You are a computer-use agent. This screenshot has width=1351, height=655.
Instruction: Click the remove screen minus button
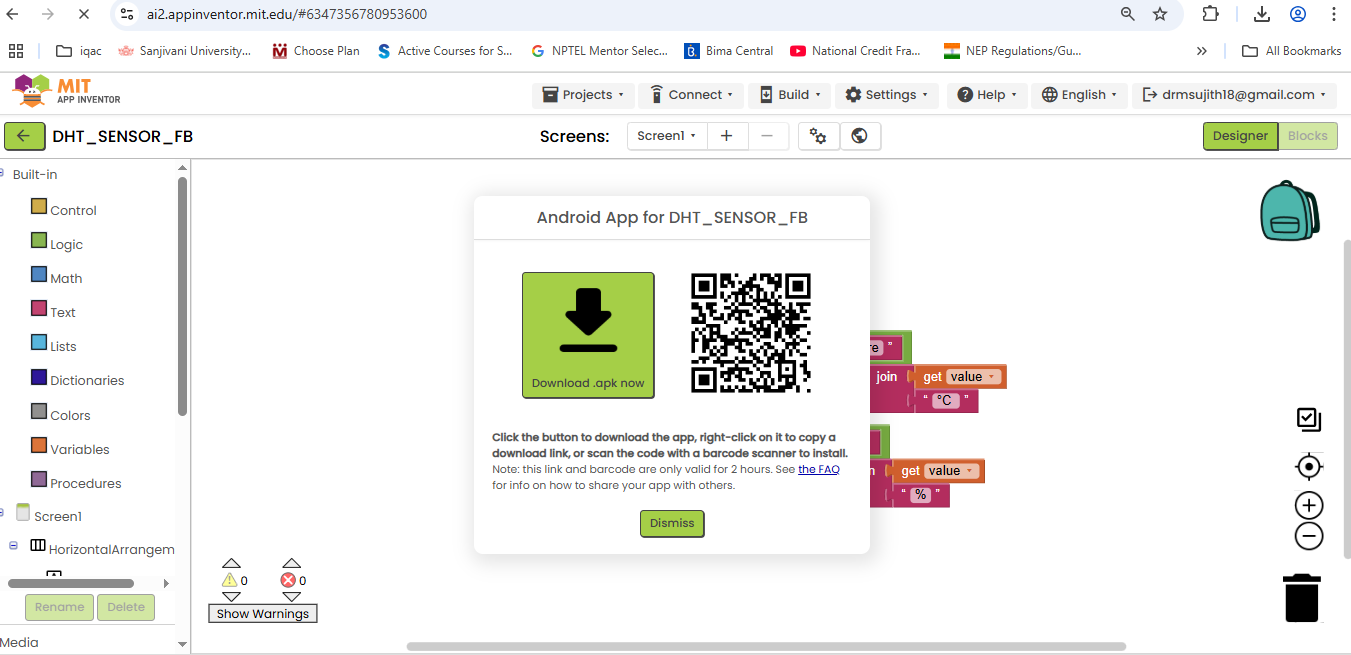pyautogui.click(x=767, y=136)
